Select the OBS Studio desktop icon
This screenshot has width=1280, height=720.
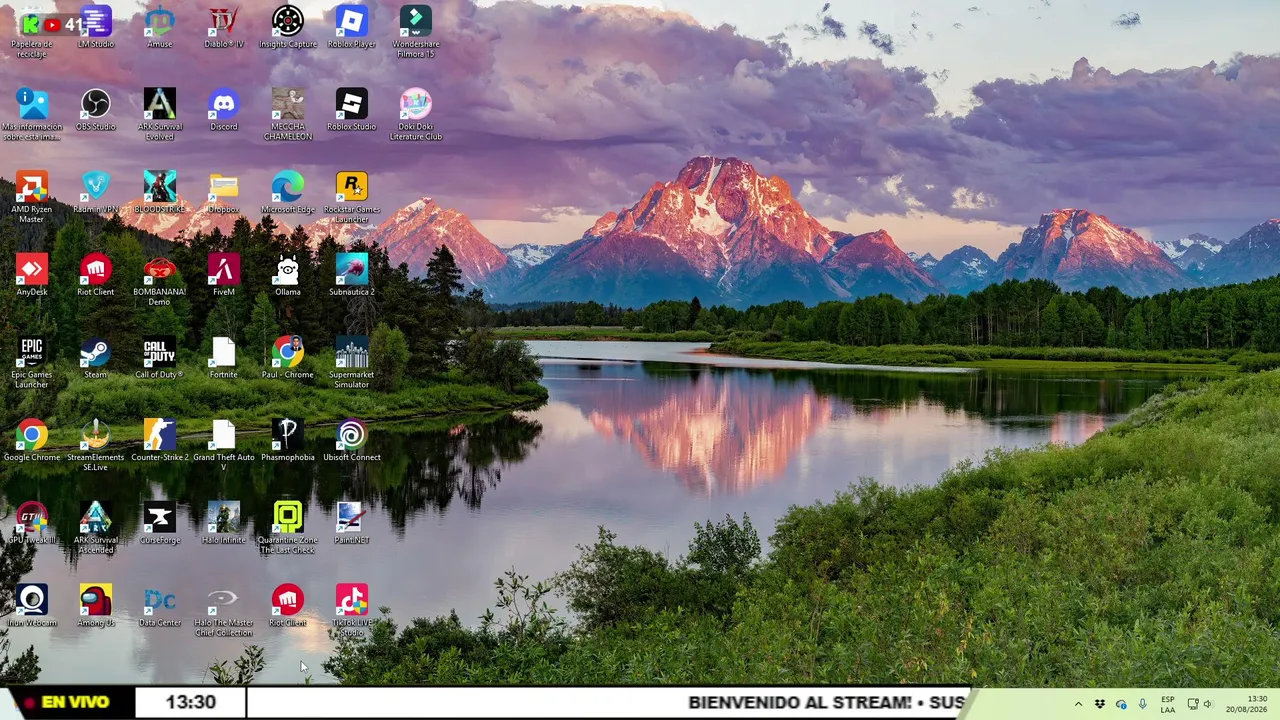pyautogui.click(x=96, y=110)
